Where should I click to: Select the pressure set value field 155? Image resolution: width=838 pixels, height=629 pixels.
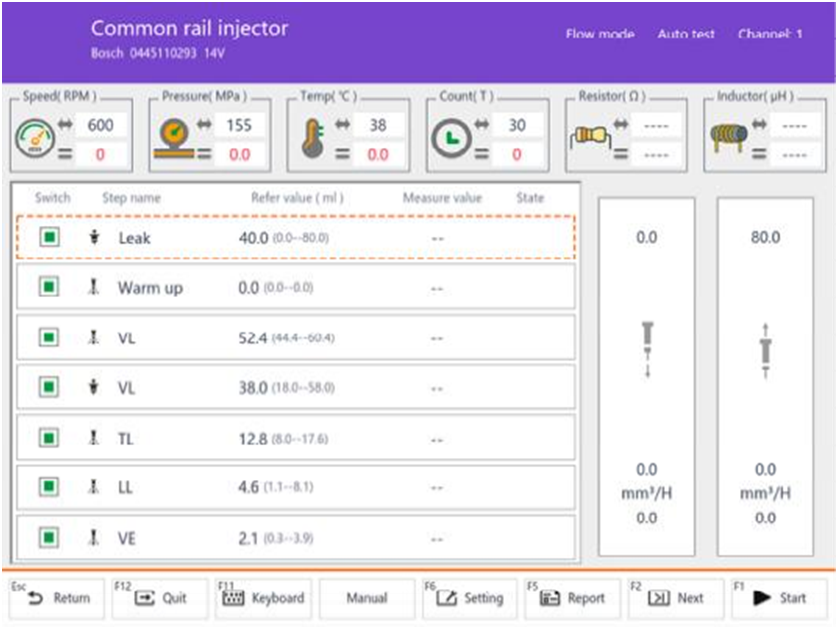point(239,126)
